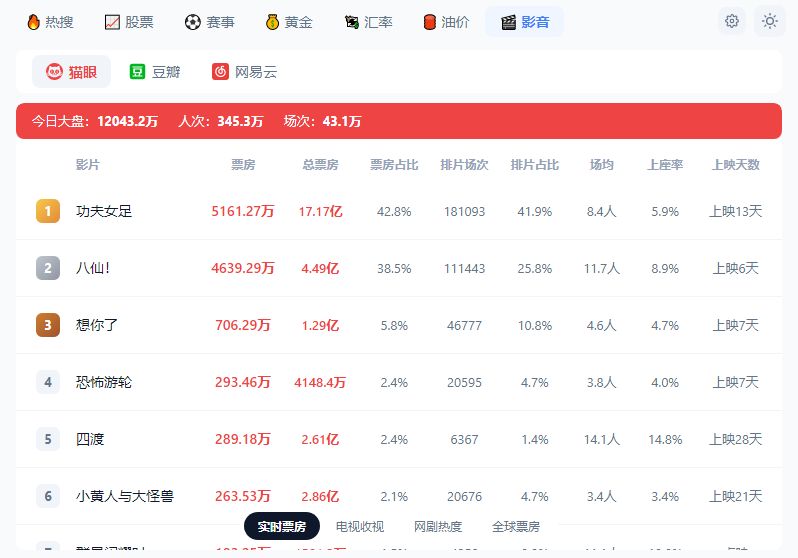Screen dimensions: 798x558
Task: Toggle light/dark theme sun icon
Action: coord(770,21)
